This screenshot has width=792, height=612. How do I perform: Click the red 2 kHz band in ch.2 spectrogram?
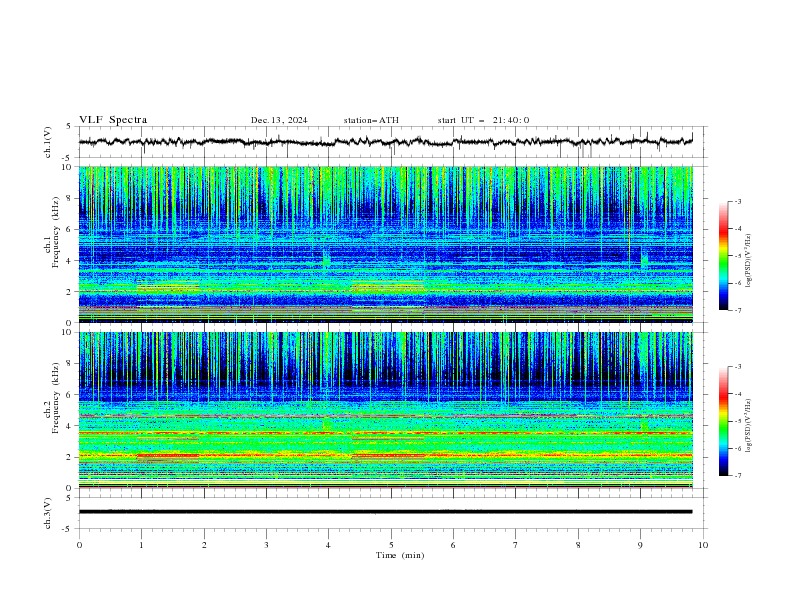(x=386, y=455)
